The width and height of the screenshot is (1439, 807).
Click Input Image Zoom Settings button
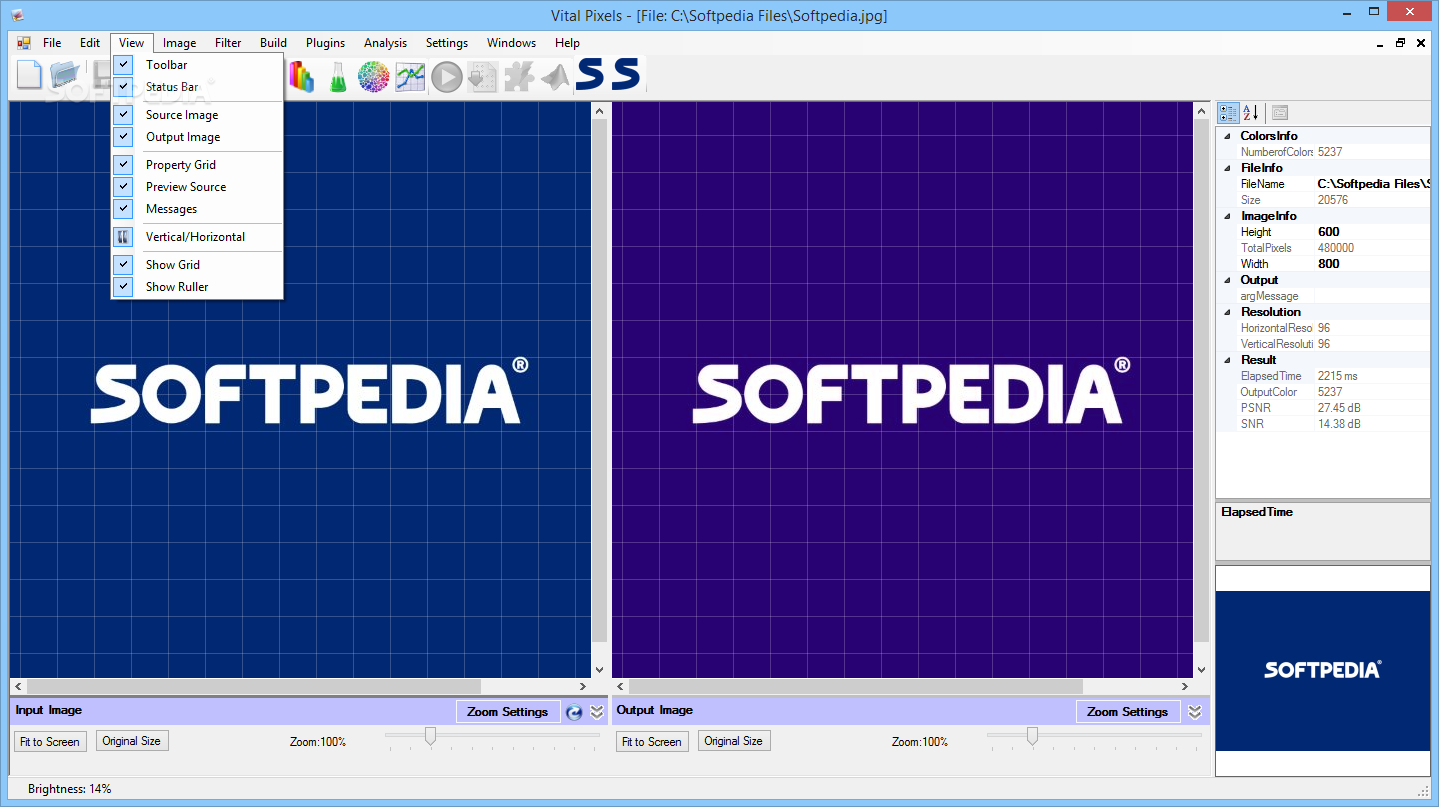pyautogui.click(x=508, y=712)
